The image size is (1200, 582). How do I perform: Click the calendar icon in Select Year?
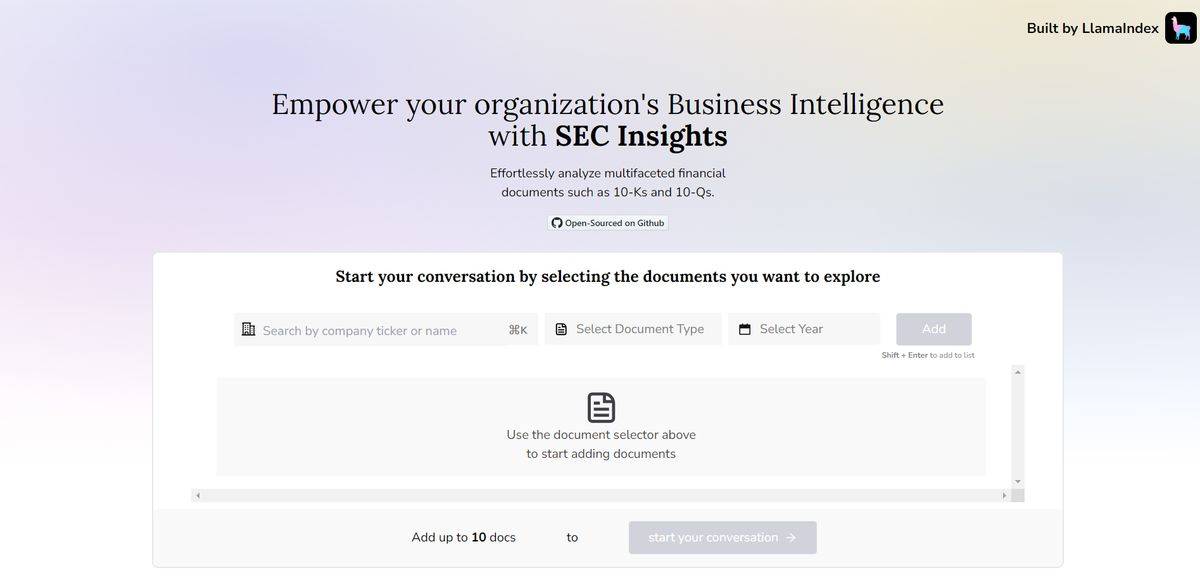pos(745,329)
